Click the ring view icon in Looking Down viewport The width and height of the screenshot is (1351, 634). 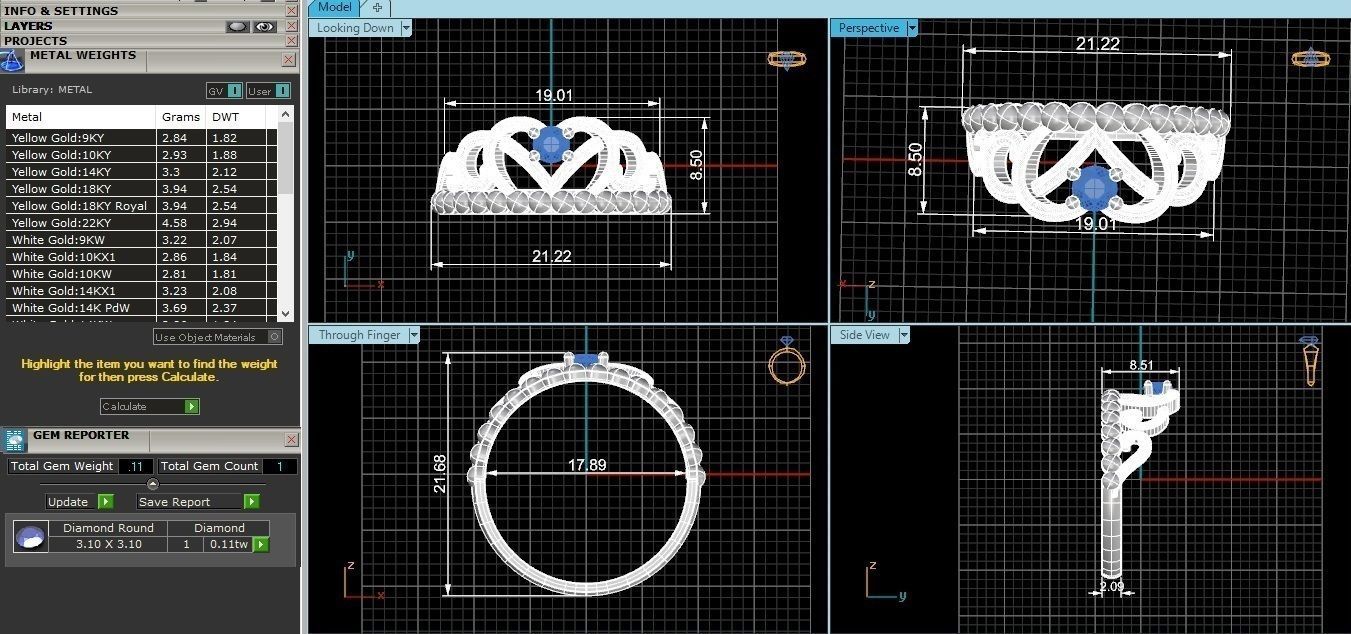click(x=787, y=59)
